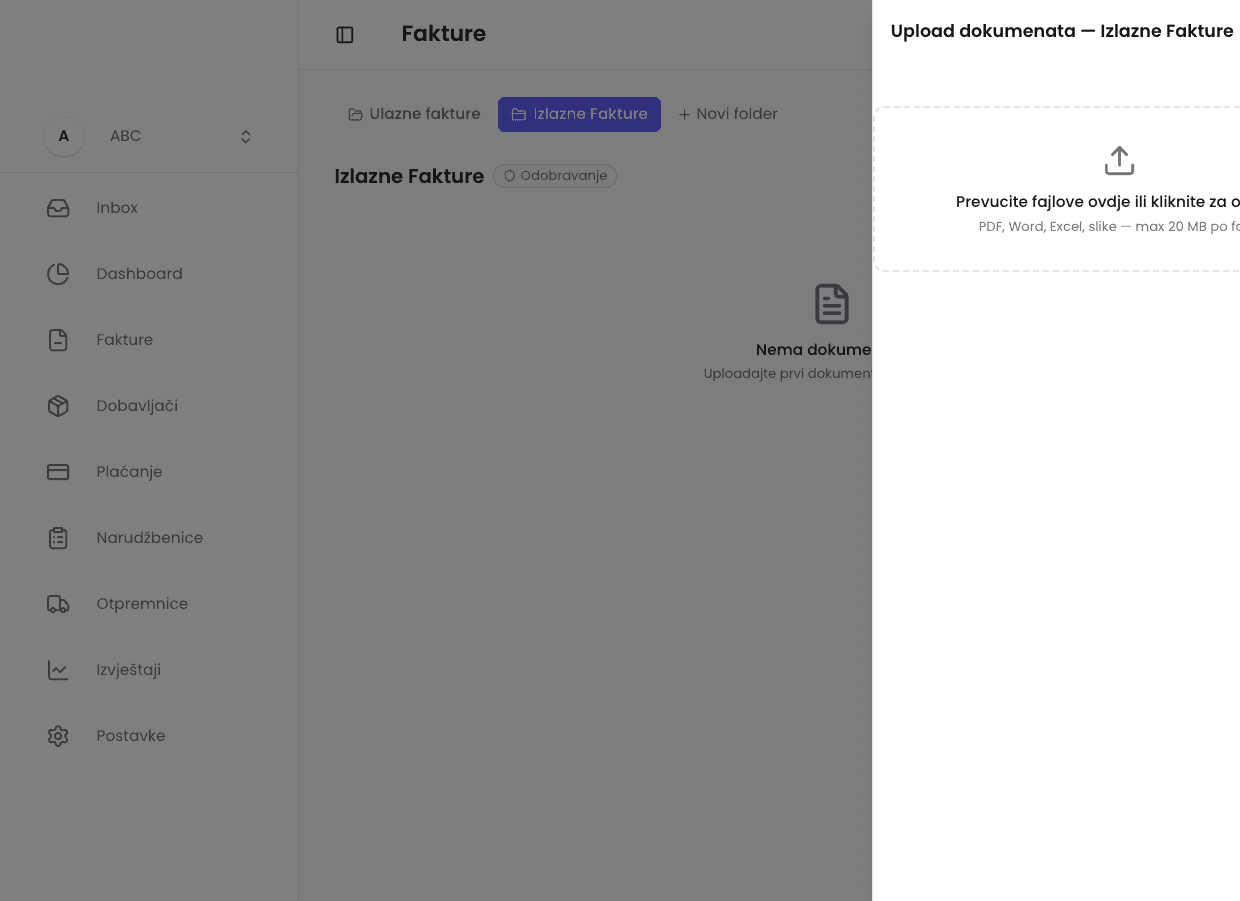Image resolution: width=1240 pixels, height=901 pixels.
Task: Select the Otpremnice truck icon
Action: (58, 604)
